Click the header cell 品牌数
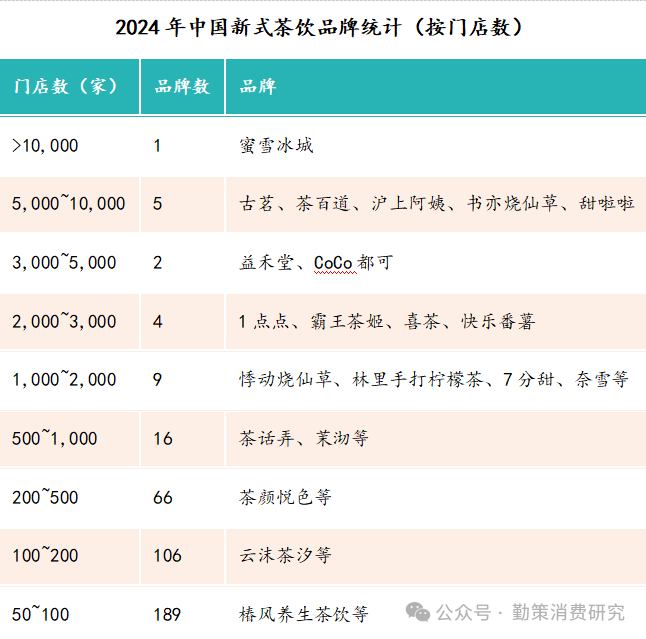The width and height of the screenshot is (646, 639). pos(183,87)
